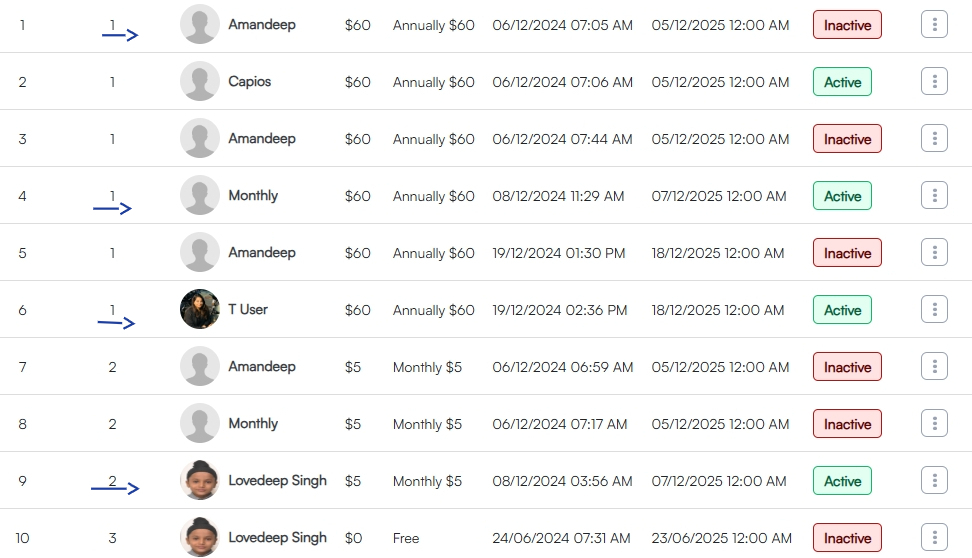Image resolution: width=972 pixels, height=558 pixels.
Task: Open actions menu for row 4 Monthly
Action: (x=934, y=196)
